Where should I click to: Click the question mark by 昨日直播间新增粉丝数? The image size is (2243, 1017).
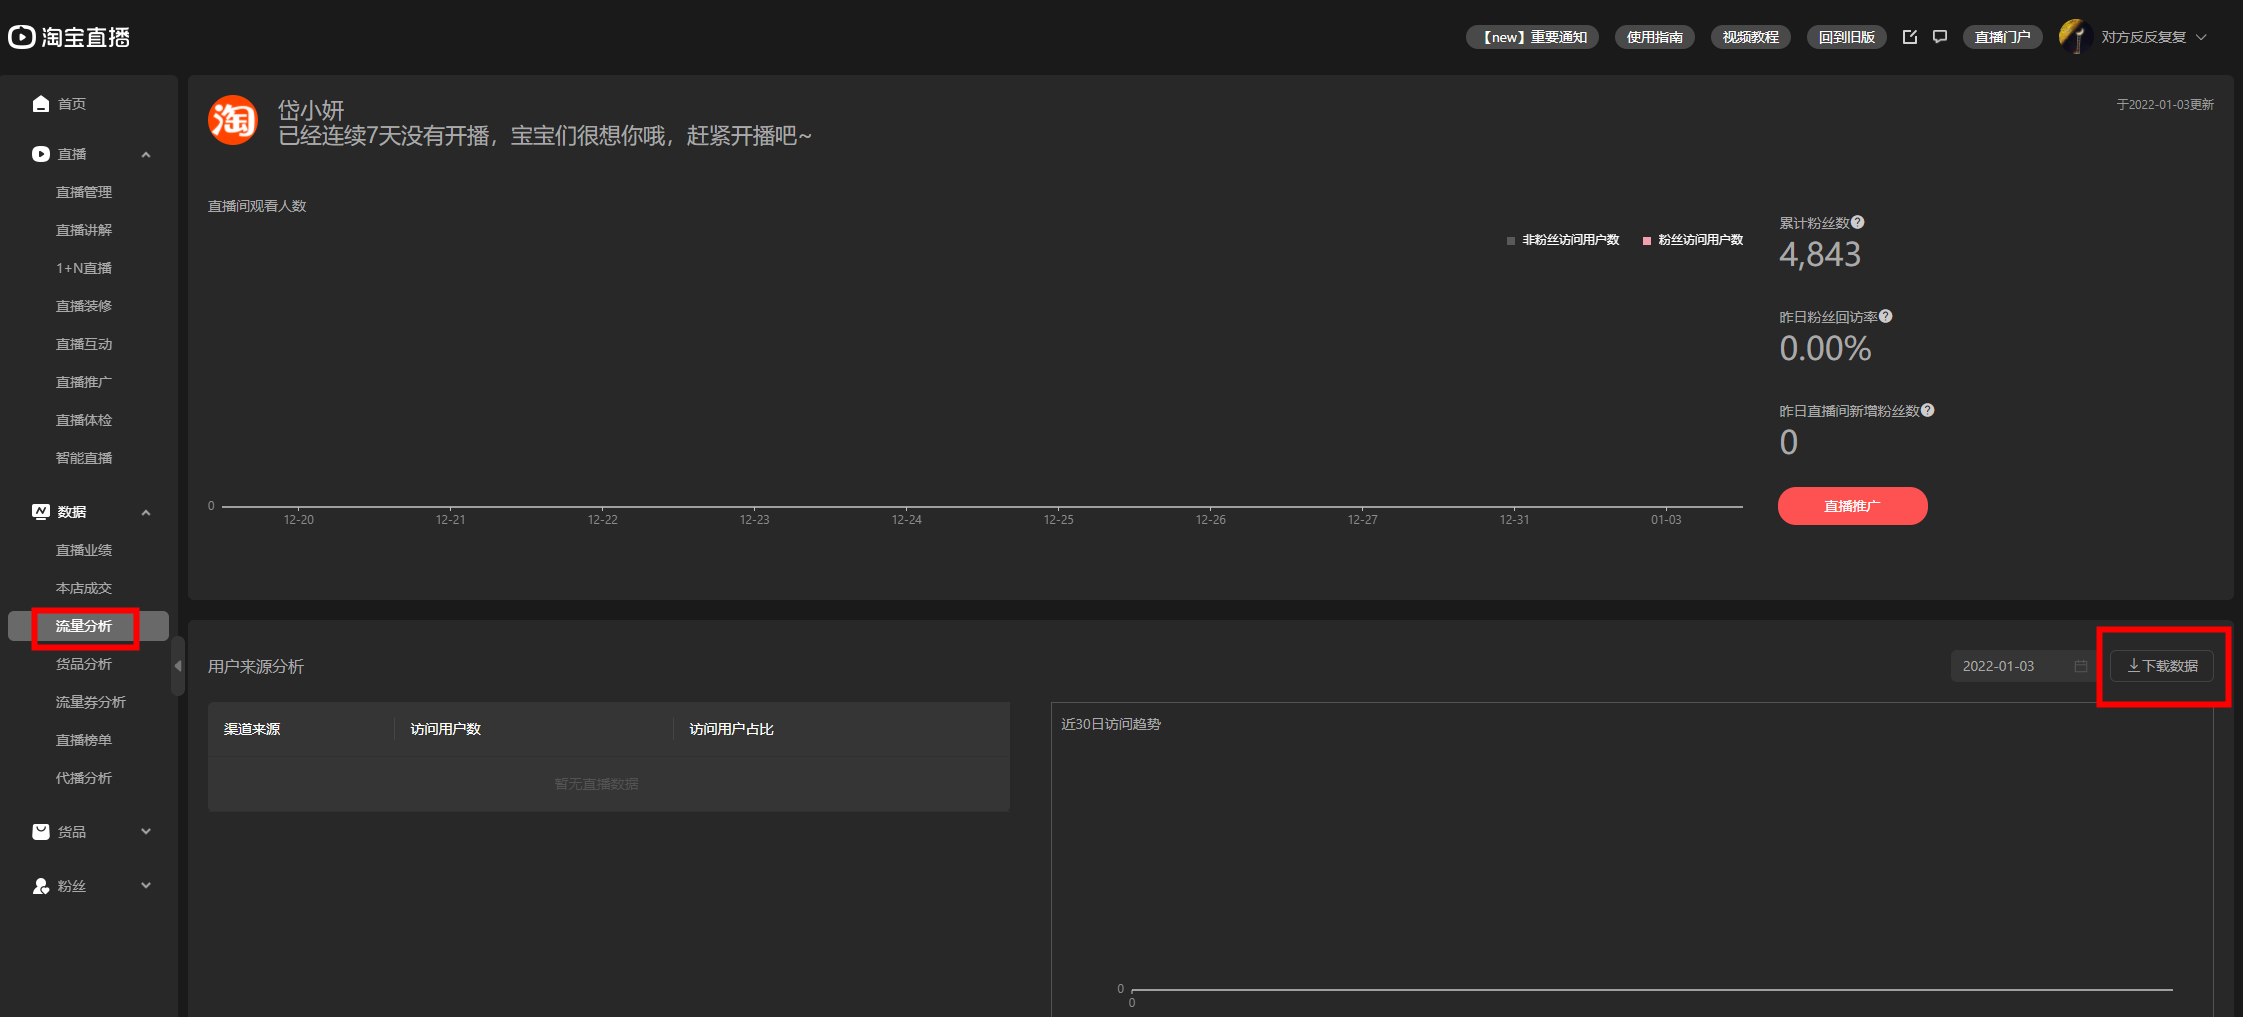pyautogui.click(x=1928, y=410)
